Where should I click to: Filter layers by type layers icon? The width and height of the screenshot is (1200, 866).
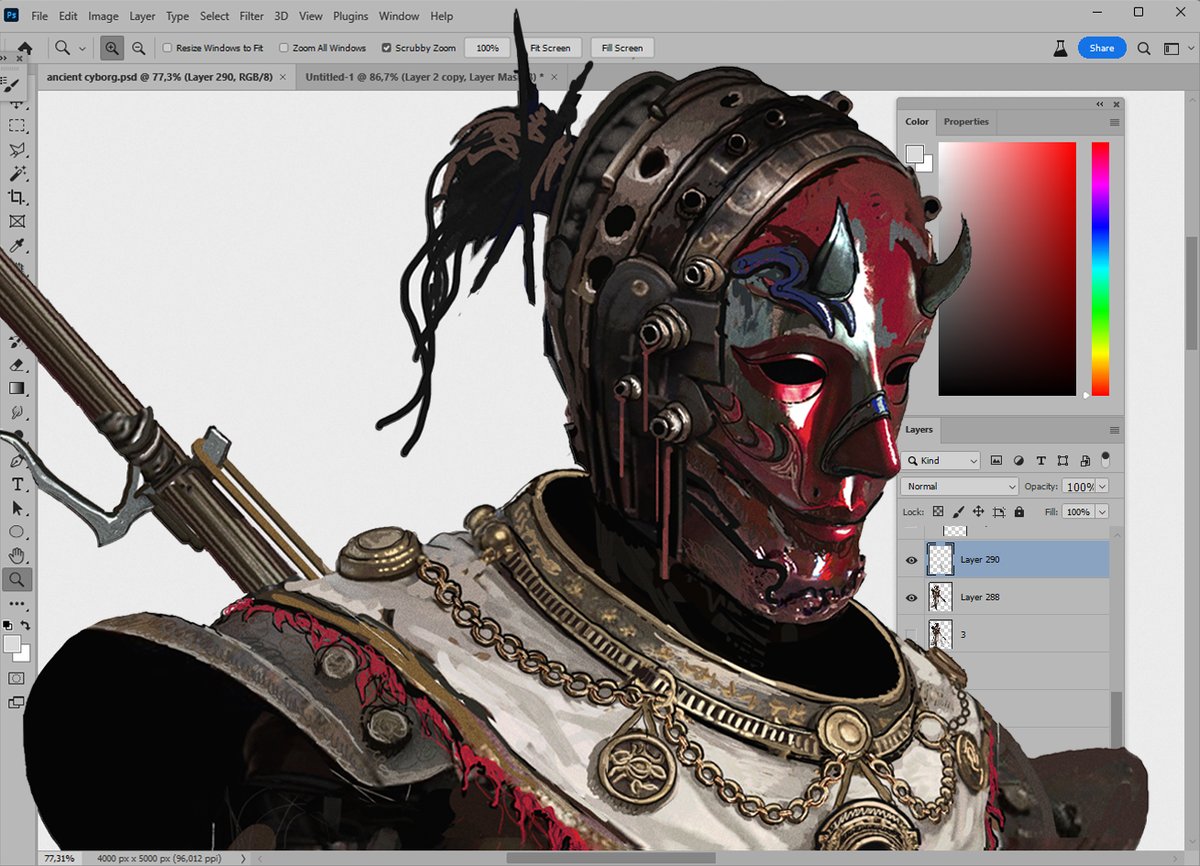1041,461
